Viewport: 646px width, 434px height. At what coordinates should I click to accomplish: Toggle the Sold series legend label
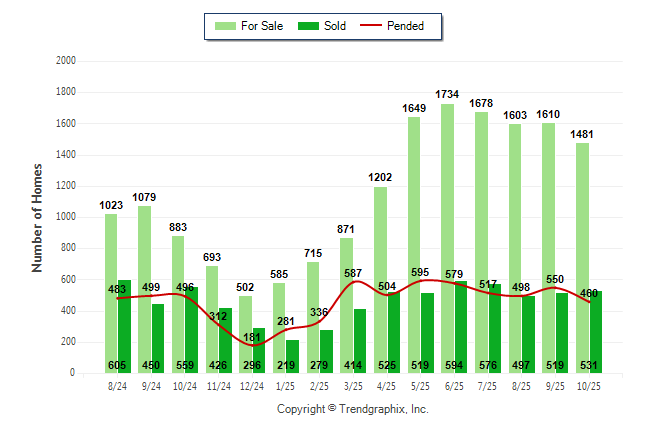pos(335,26)
